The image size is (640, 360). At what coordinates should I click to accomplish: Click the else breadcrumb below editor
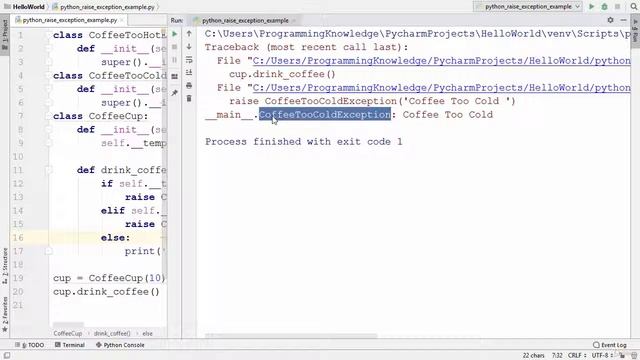147,333
